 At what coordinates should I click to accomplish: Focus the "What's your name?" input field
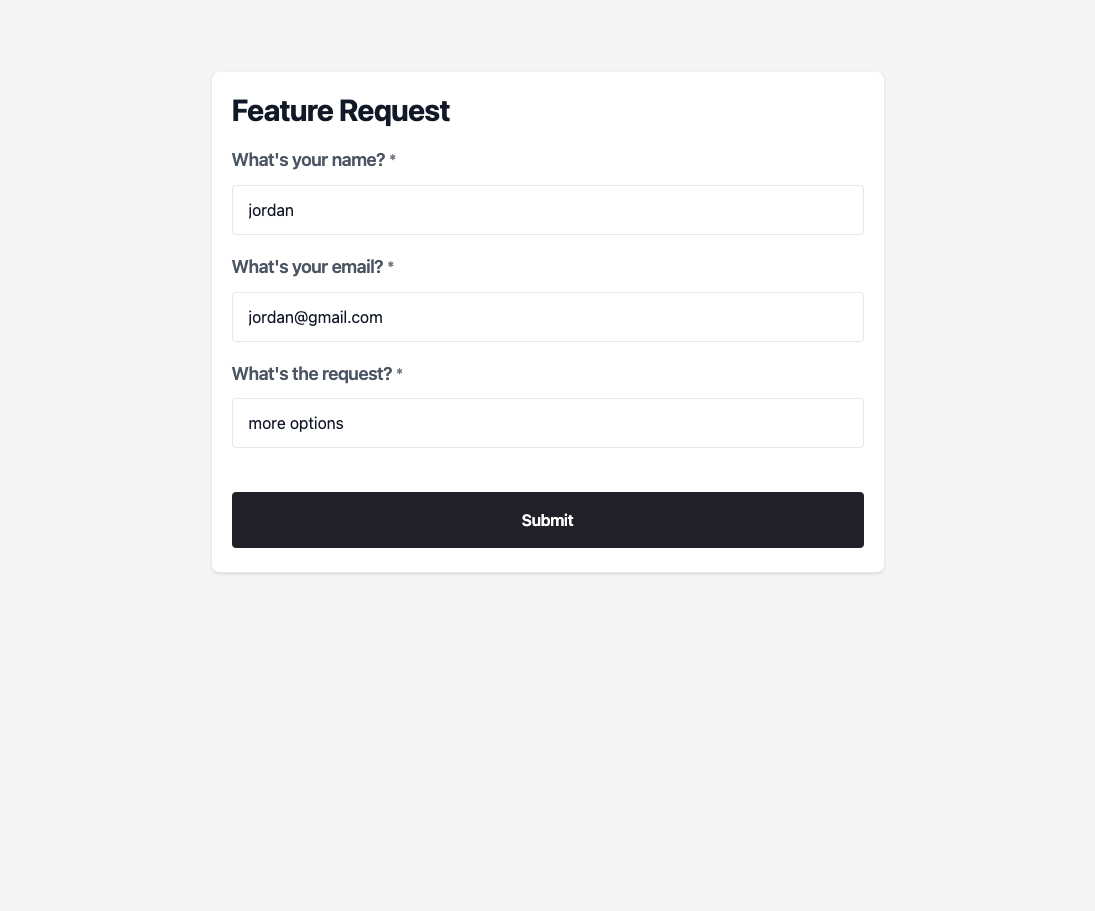[x=547, y=210]
